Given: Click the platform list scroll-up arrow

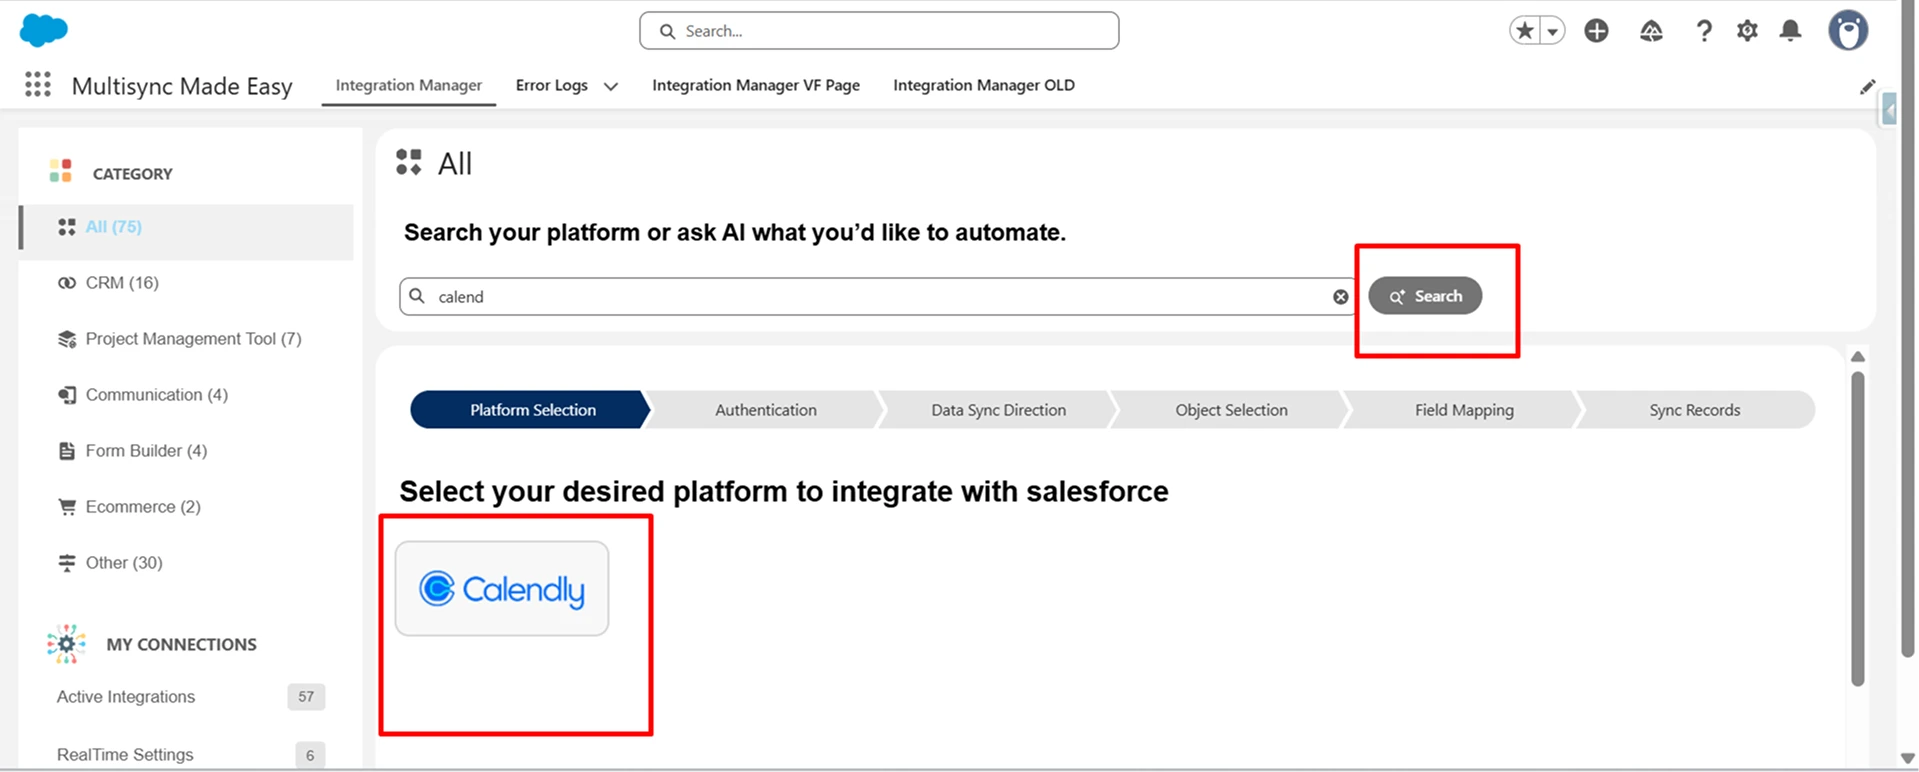Looking at the screenshot, I should point(1858,357).
